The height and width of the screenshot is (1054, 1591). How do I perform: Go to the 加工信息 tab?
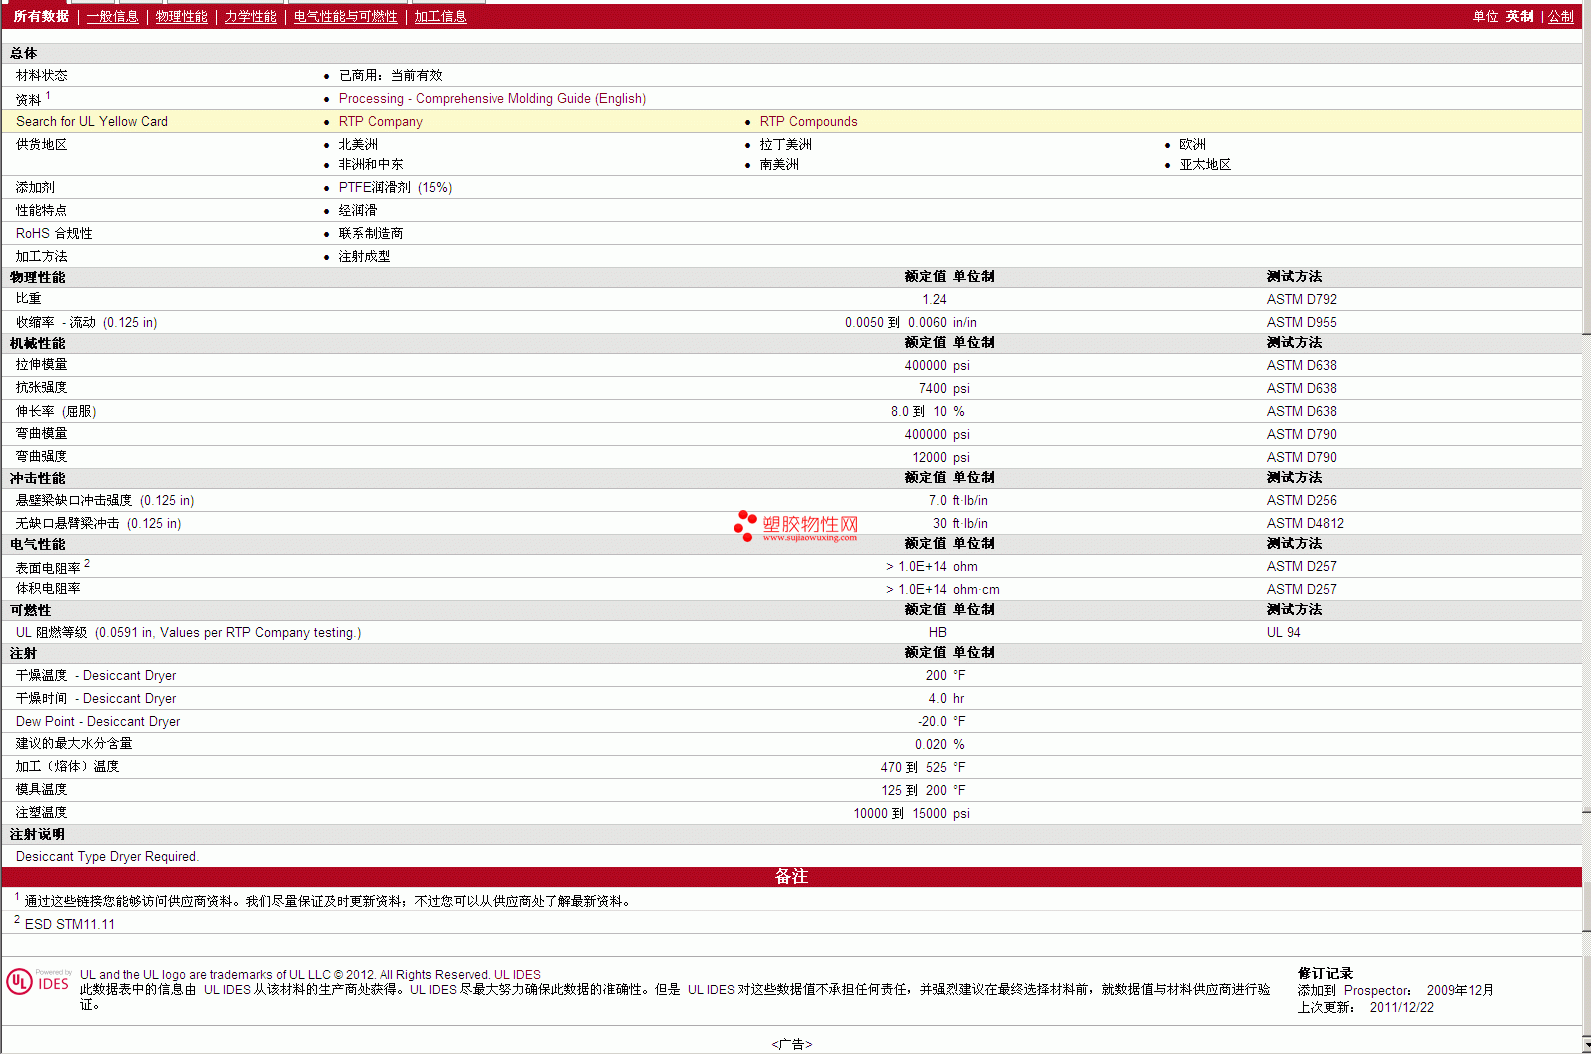click(440, 16)
